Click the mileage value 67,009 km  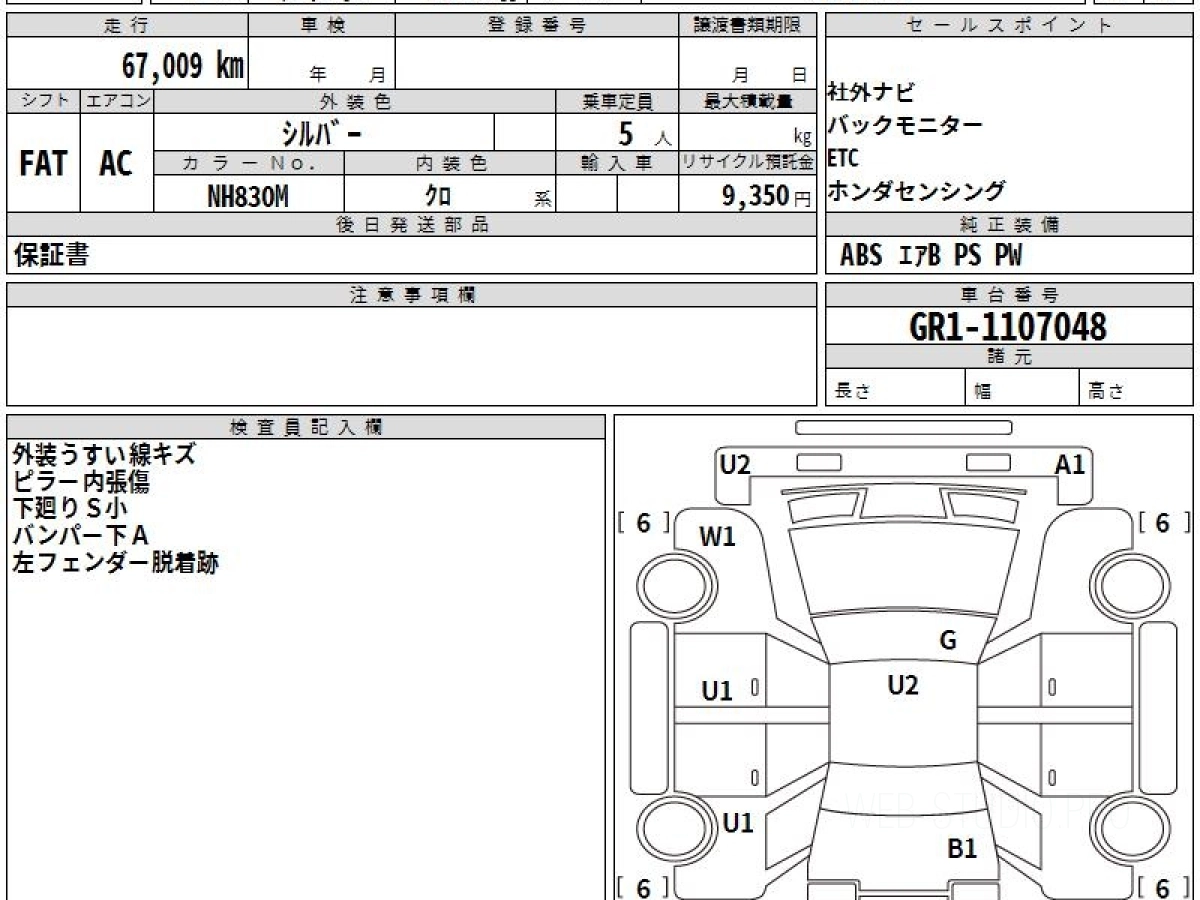point(182,66)
